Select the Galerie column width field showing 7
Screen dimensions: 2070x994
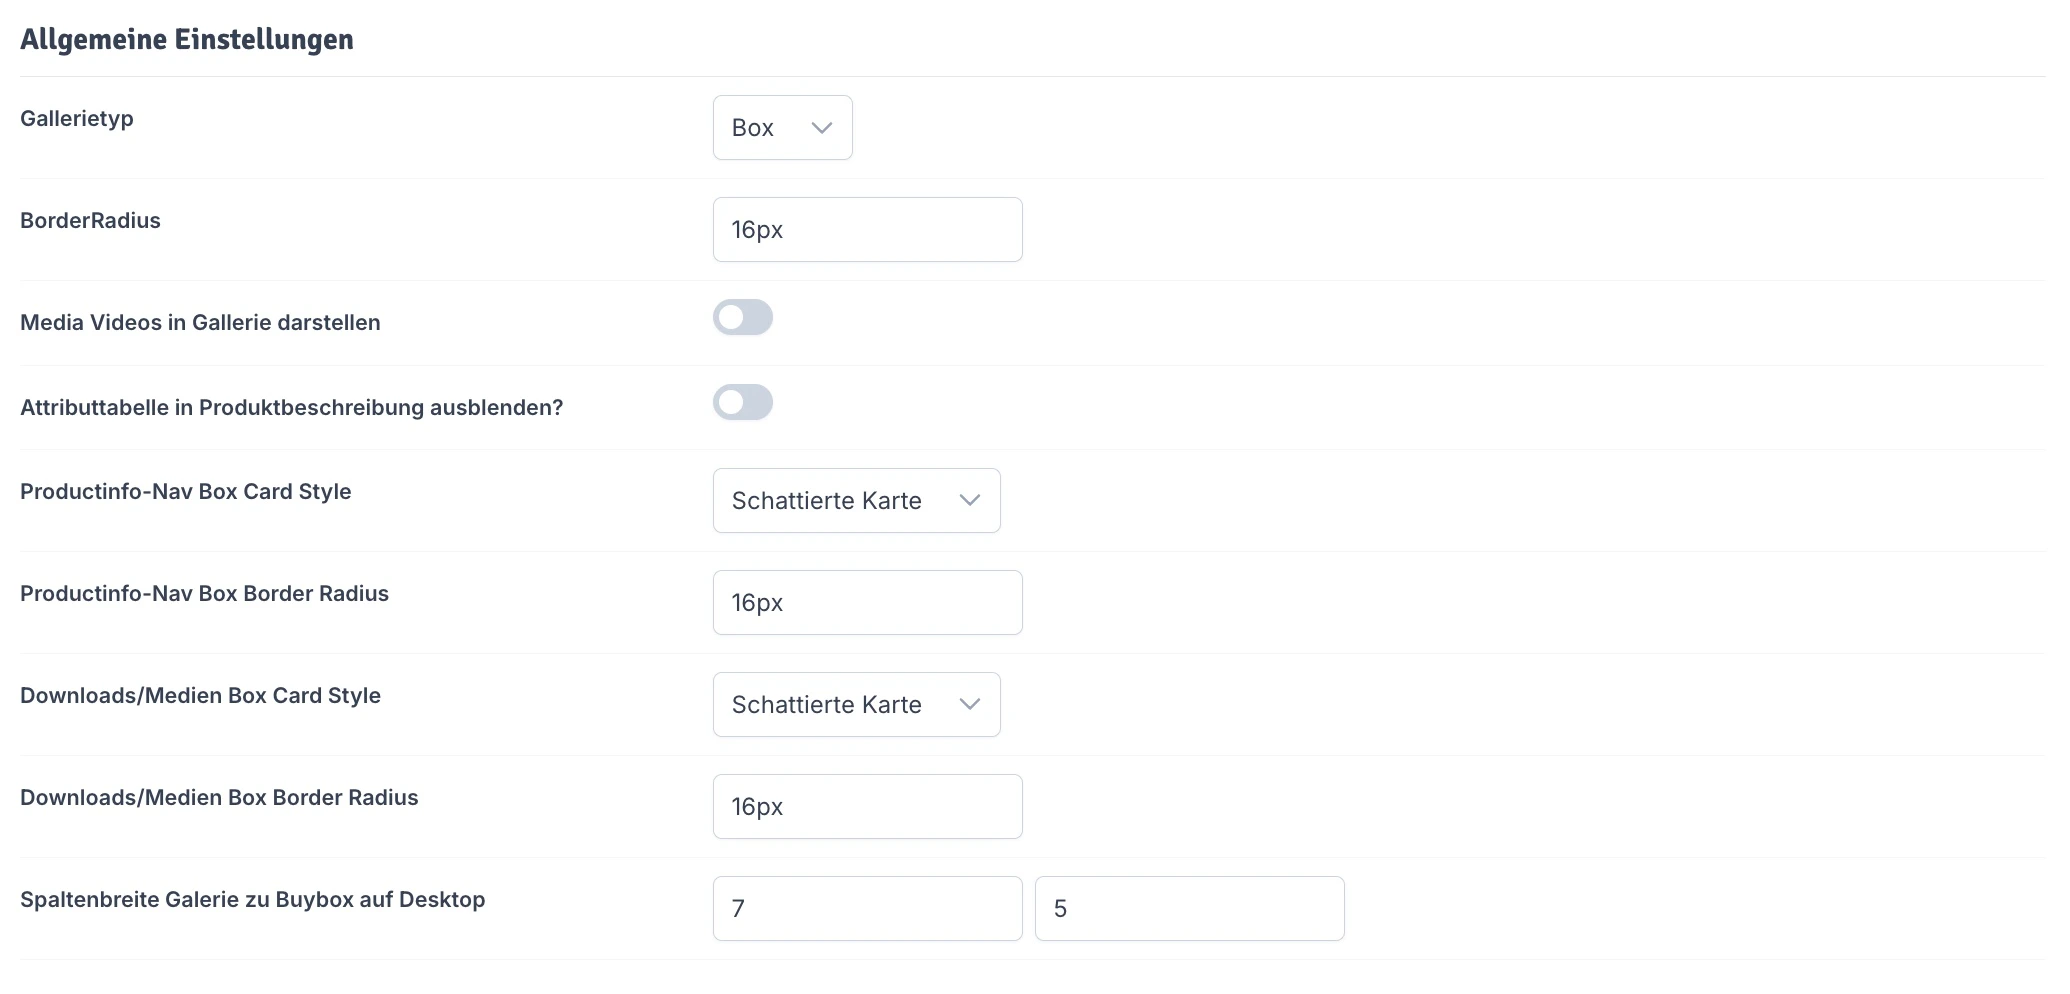[x=867, y=909]
